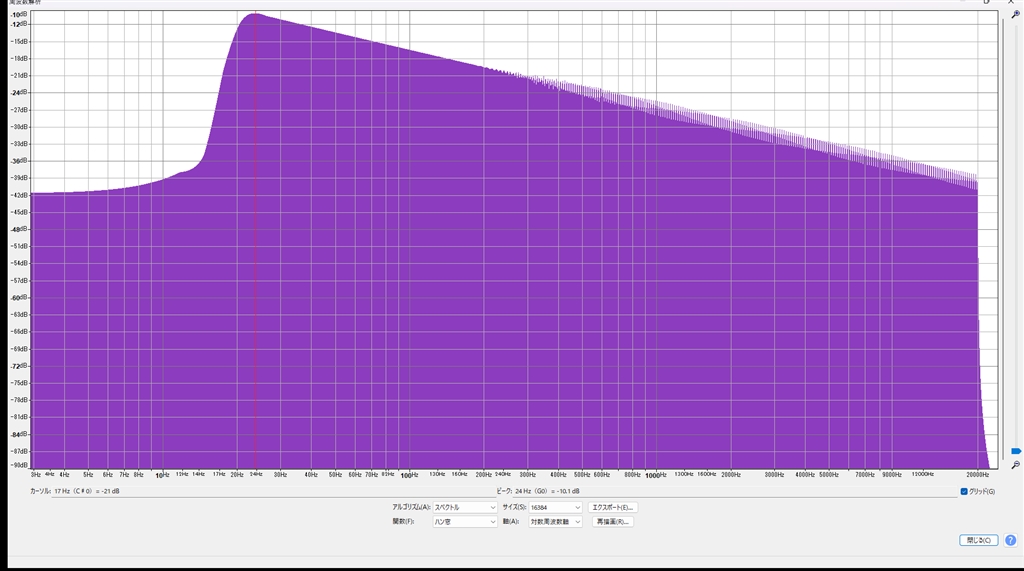
Task: Click the '-24dB' level axis label
Action: point(19,92)
